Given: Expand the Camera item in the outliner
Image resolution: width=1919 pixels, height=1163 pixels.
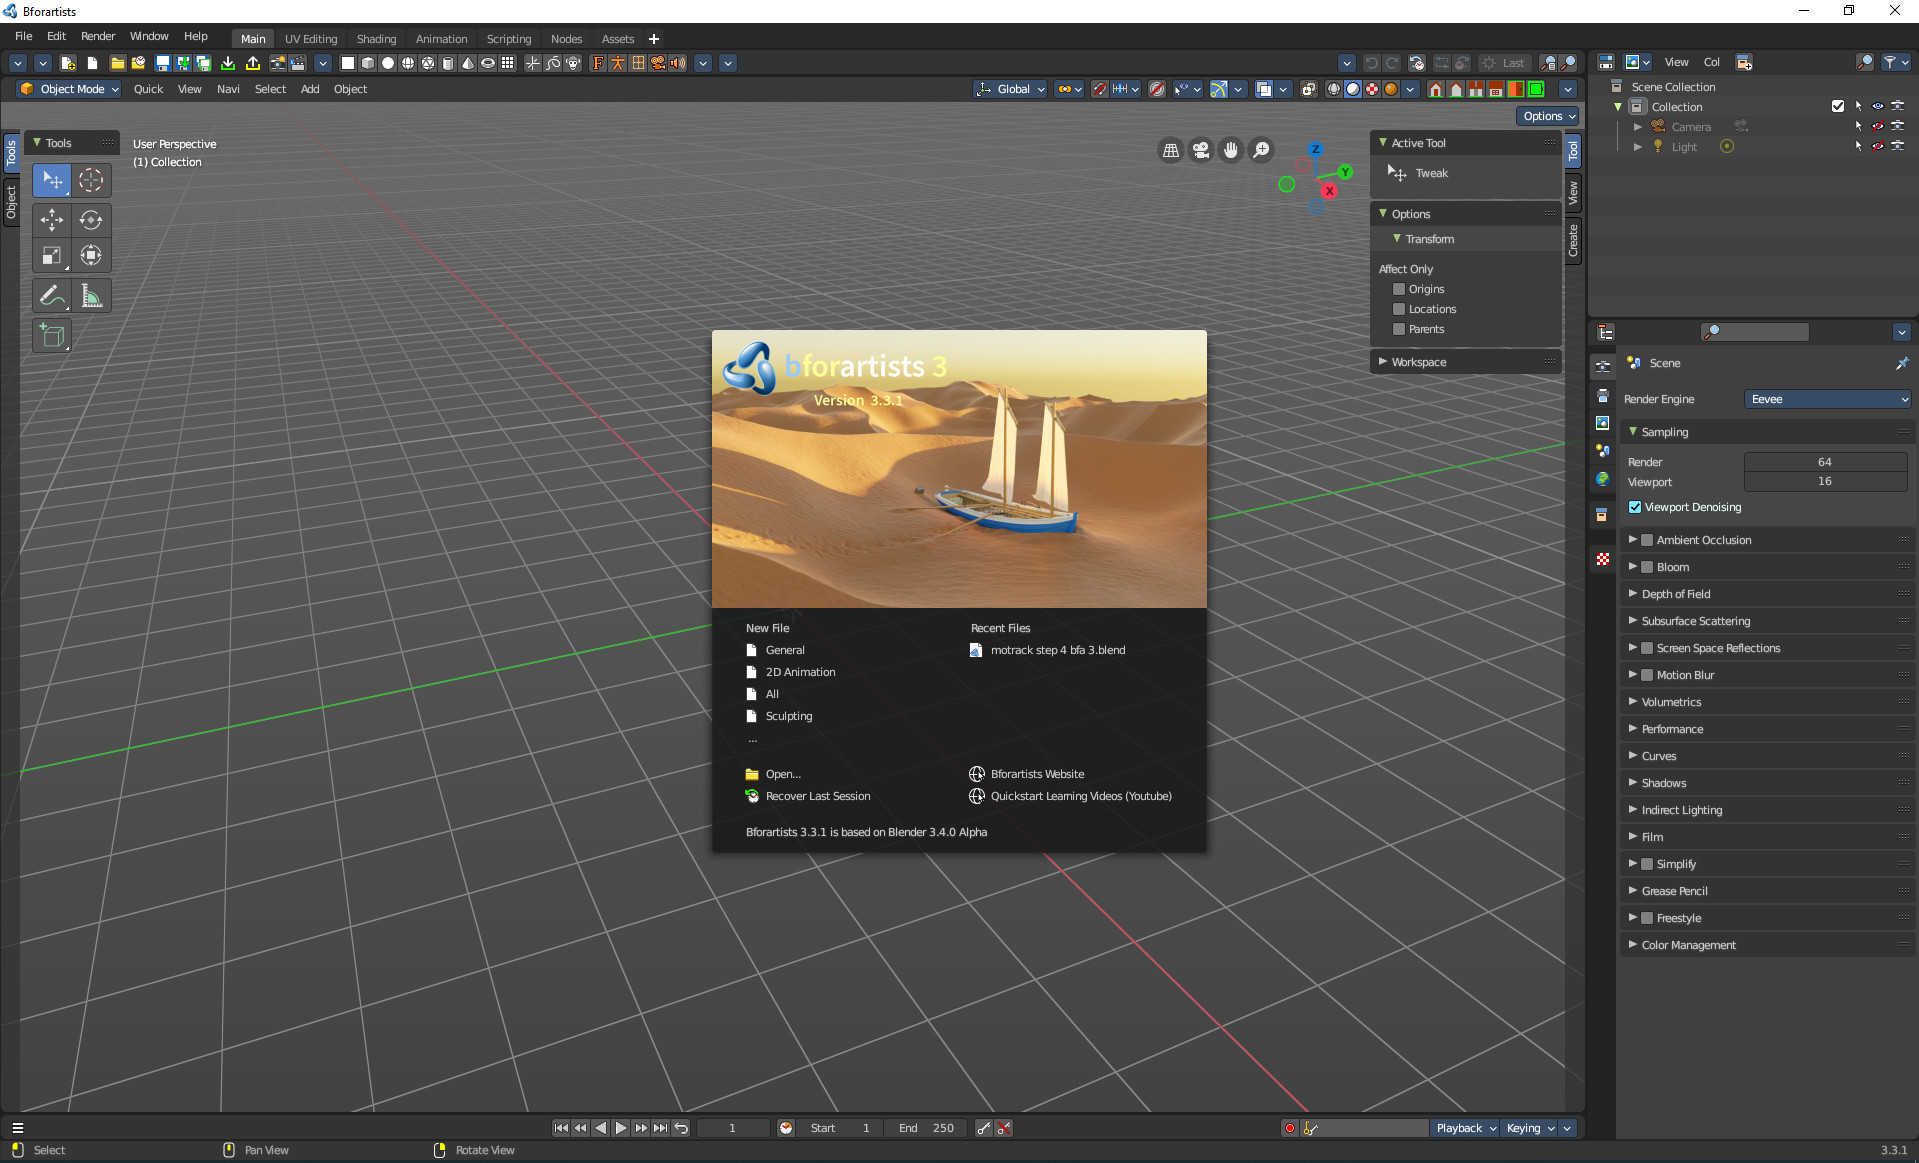Looking at the screenshot, I should (1638, 126).
